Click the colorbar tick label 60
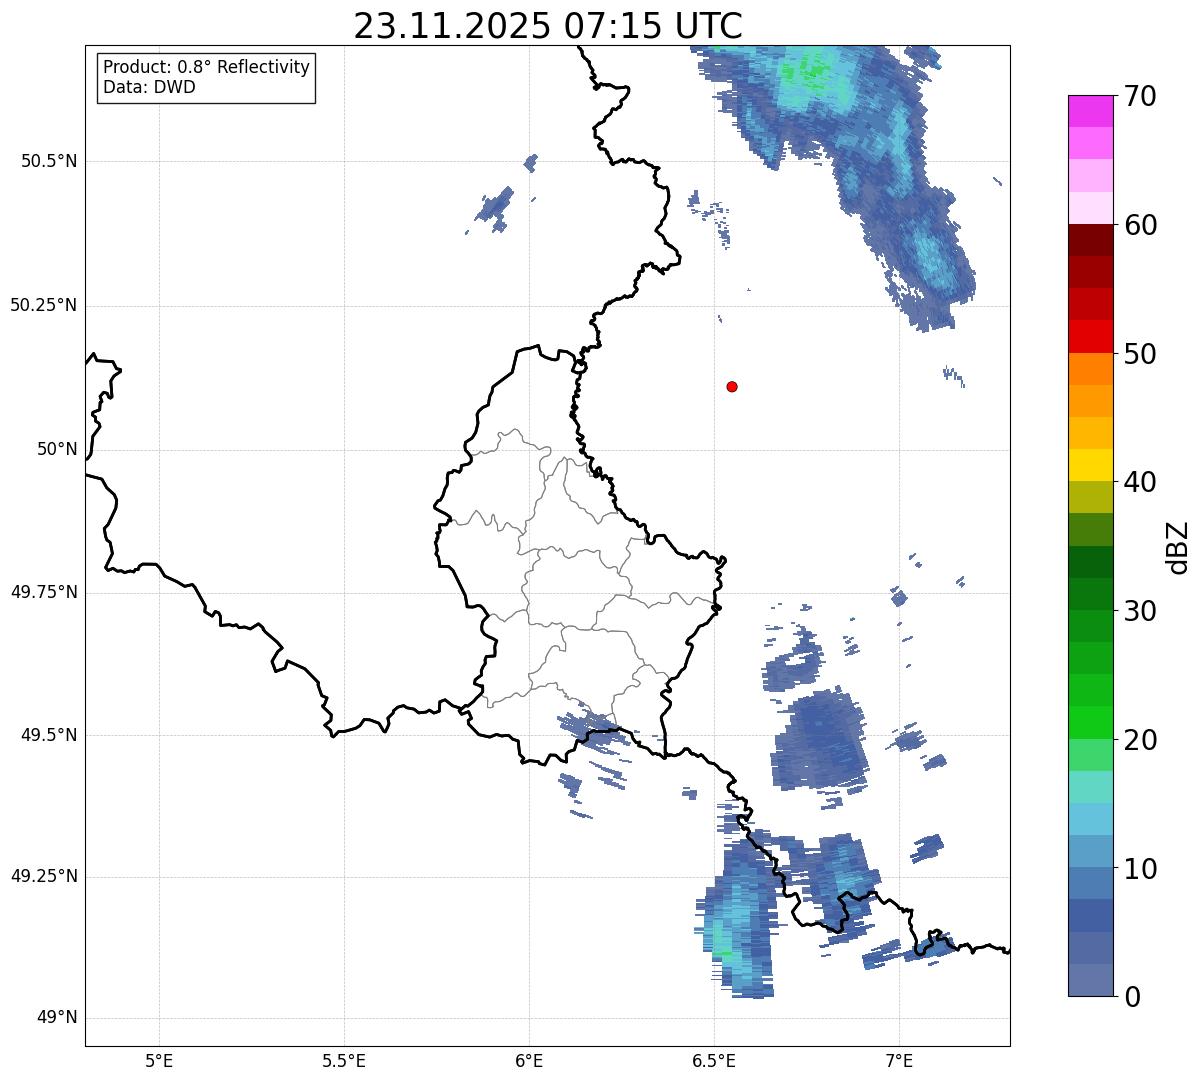The image size is (1202, 1081). (1140, 225)
